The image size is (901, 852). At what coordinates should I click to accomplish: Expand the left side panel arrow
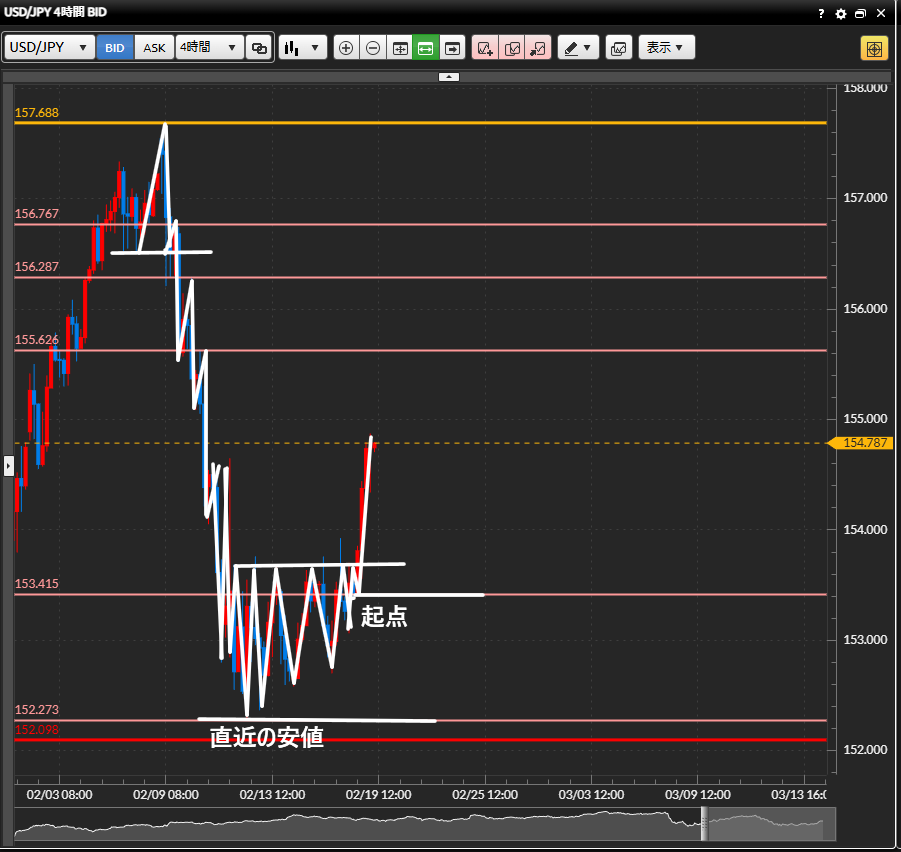[x=8, y=465]
